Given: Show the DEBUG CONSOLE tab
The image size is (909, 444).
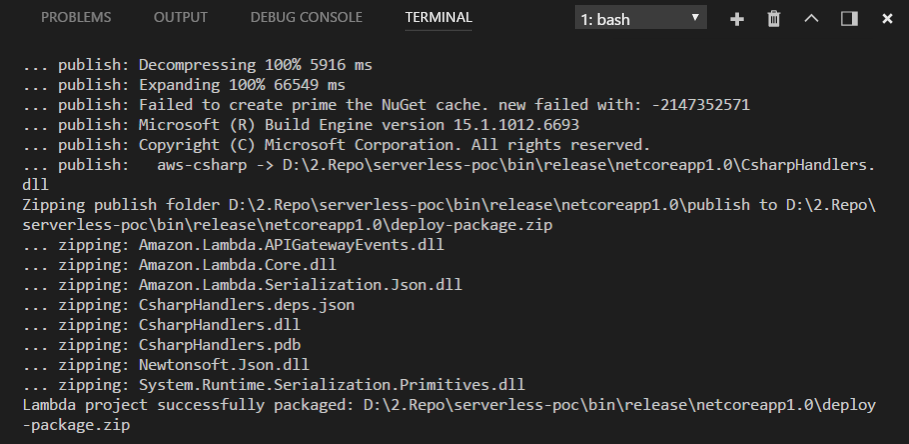Looking at the screenshot, I should (306, 18).
